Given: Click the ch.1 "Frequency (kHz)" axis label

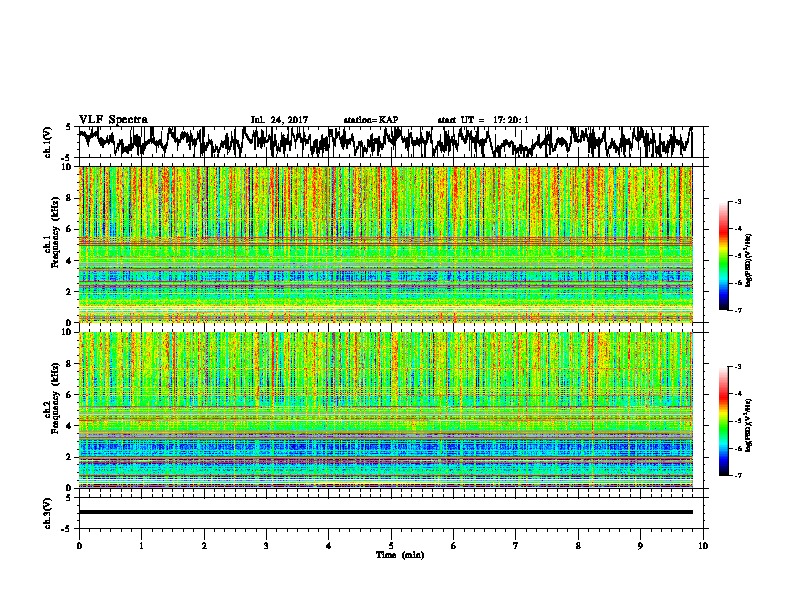Looking at the screenshot, I should point(55,232).
